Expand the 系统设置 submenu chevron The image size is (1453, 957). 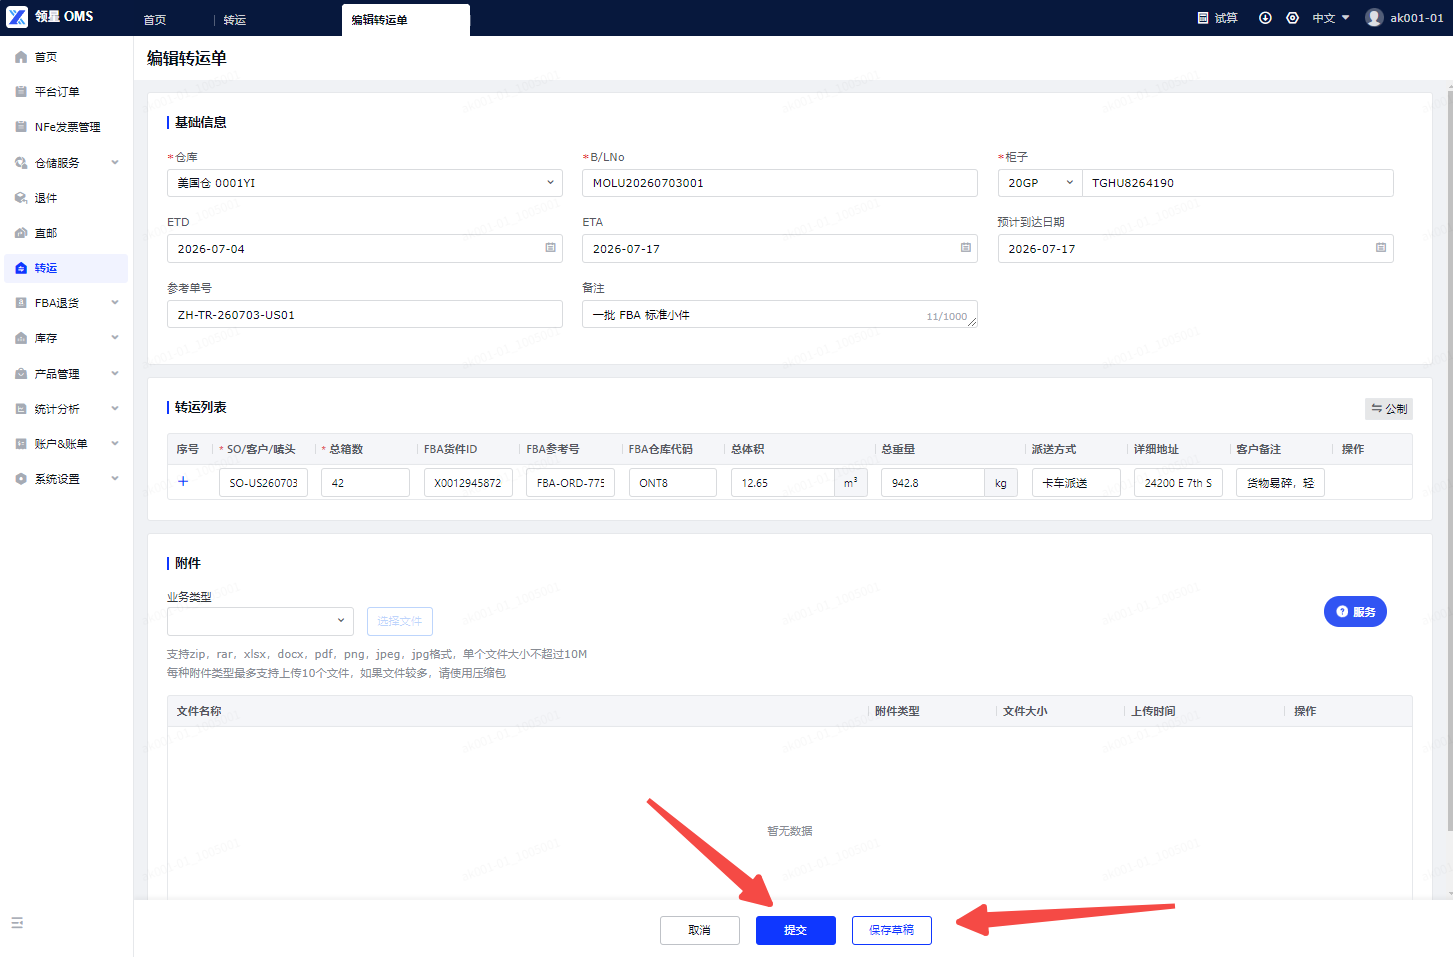click(x=115, y=479)
